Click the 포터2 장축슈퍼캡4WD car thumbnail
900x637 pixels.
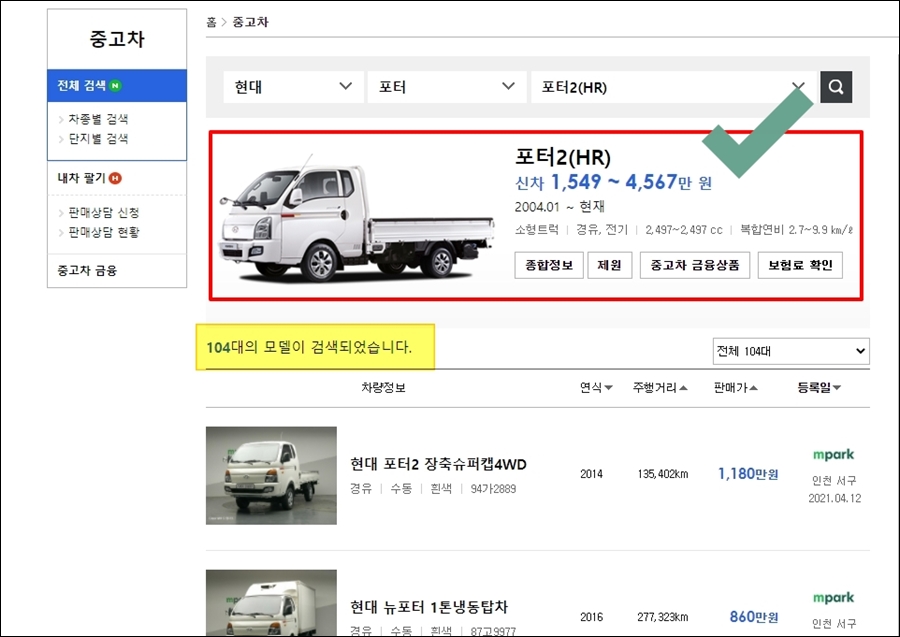click(271, 475)
